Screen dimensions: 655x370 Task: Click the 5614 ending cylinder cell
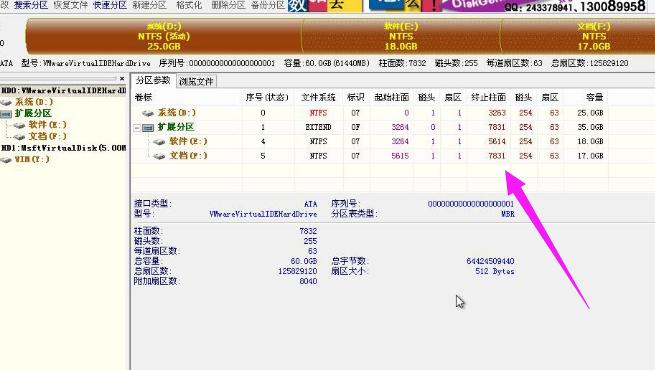point(497,142)
